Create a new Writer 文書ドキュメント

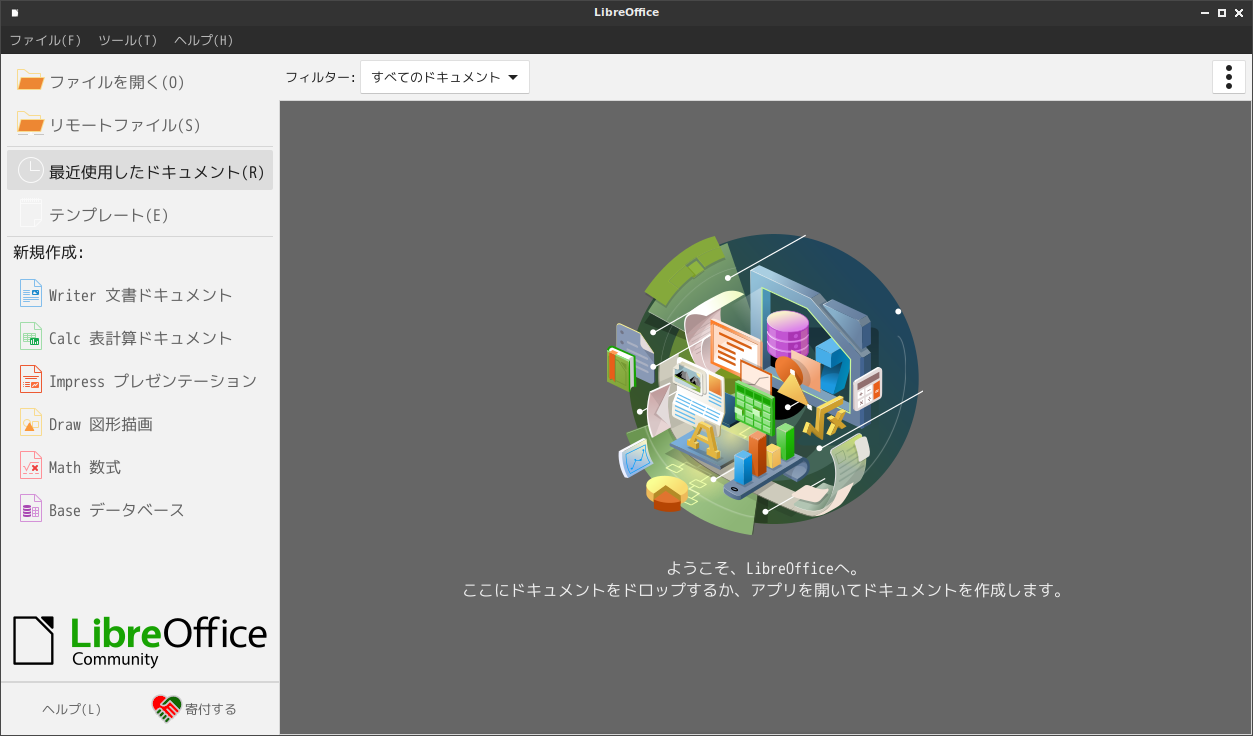point(140,295)
